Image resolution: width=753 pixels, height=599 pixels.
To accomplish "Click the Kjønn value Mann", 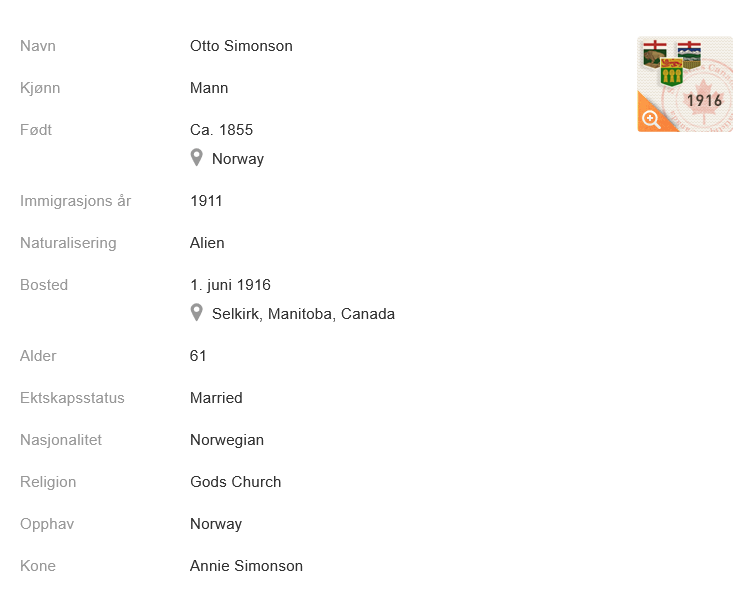I will (x=209, y=88).
